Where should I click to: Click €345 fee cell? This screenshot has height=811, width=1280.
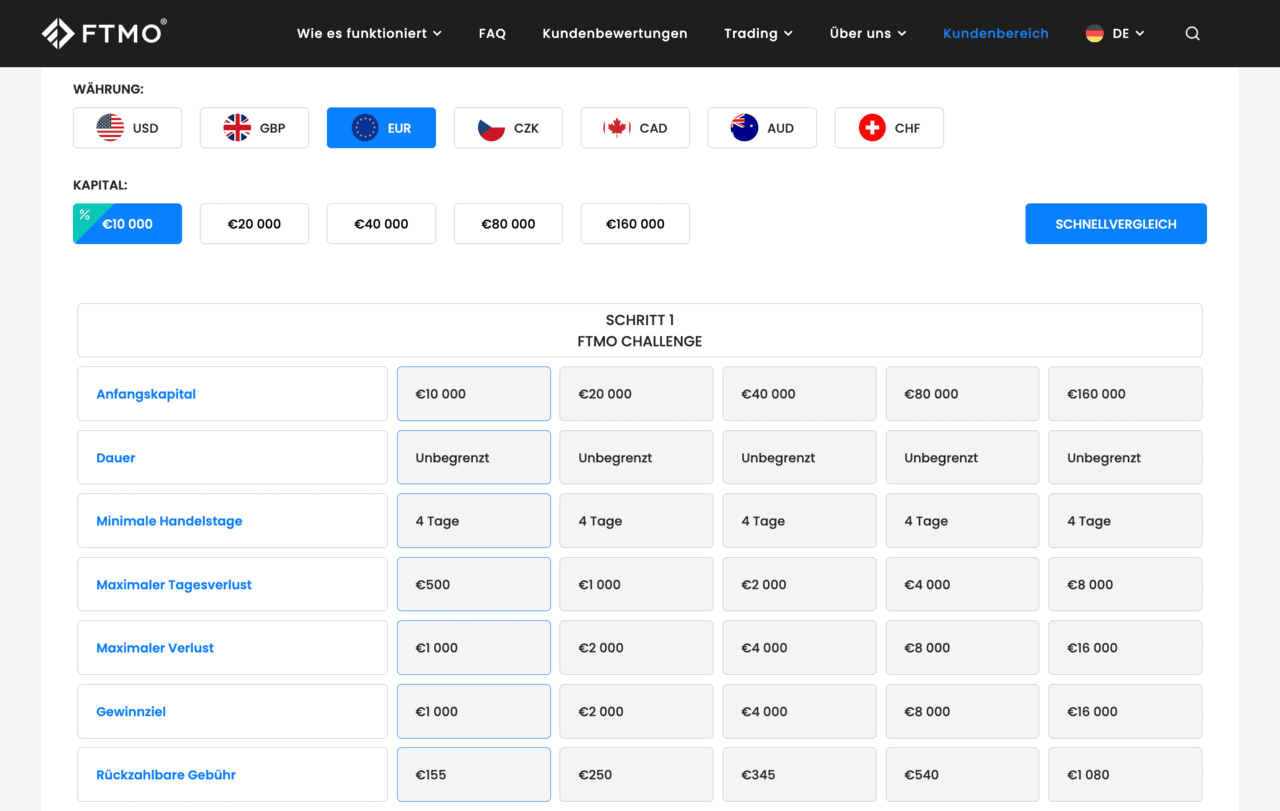(x=800, y=775)
